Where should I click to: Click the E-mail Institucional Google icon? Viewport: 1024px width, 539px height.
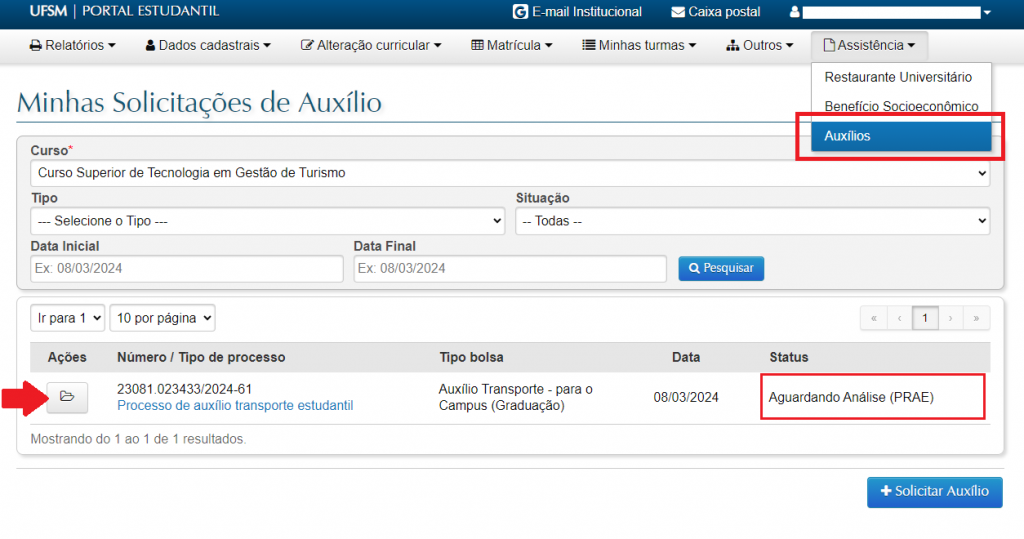pyautogui.click(x=519, y=12)
